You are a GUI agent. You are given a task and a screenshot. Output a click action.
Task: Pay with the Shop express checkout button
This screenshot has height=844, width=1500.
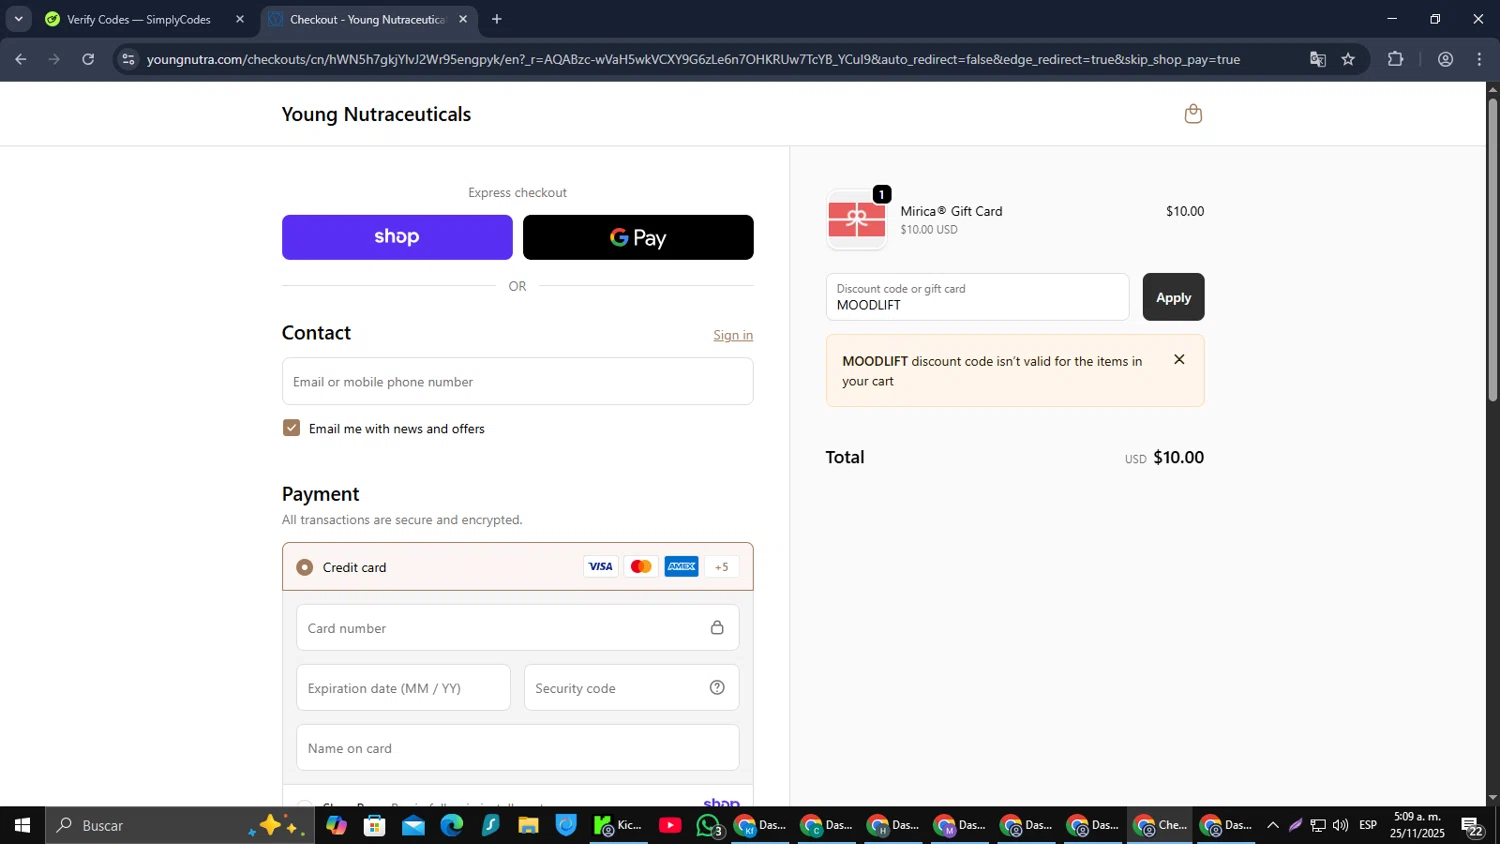pyautogui.click(x=397, y=237)
